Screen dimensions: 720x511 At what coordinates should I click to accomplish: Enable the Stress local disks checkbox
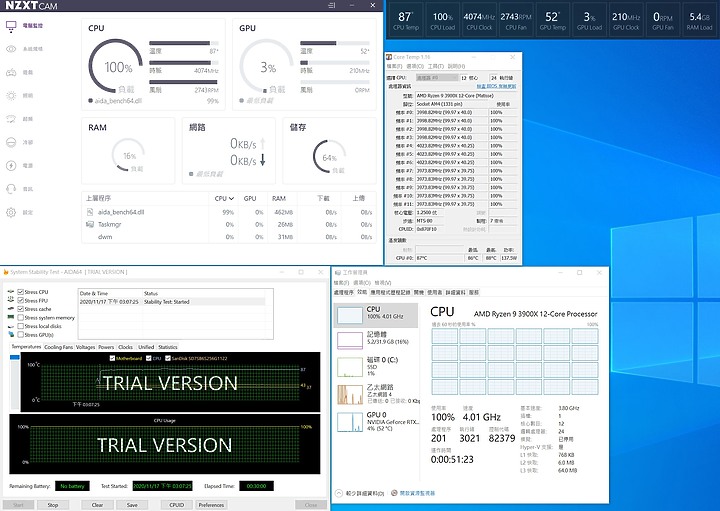(x=20, y=326)
